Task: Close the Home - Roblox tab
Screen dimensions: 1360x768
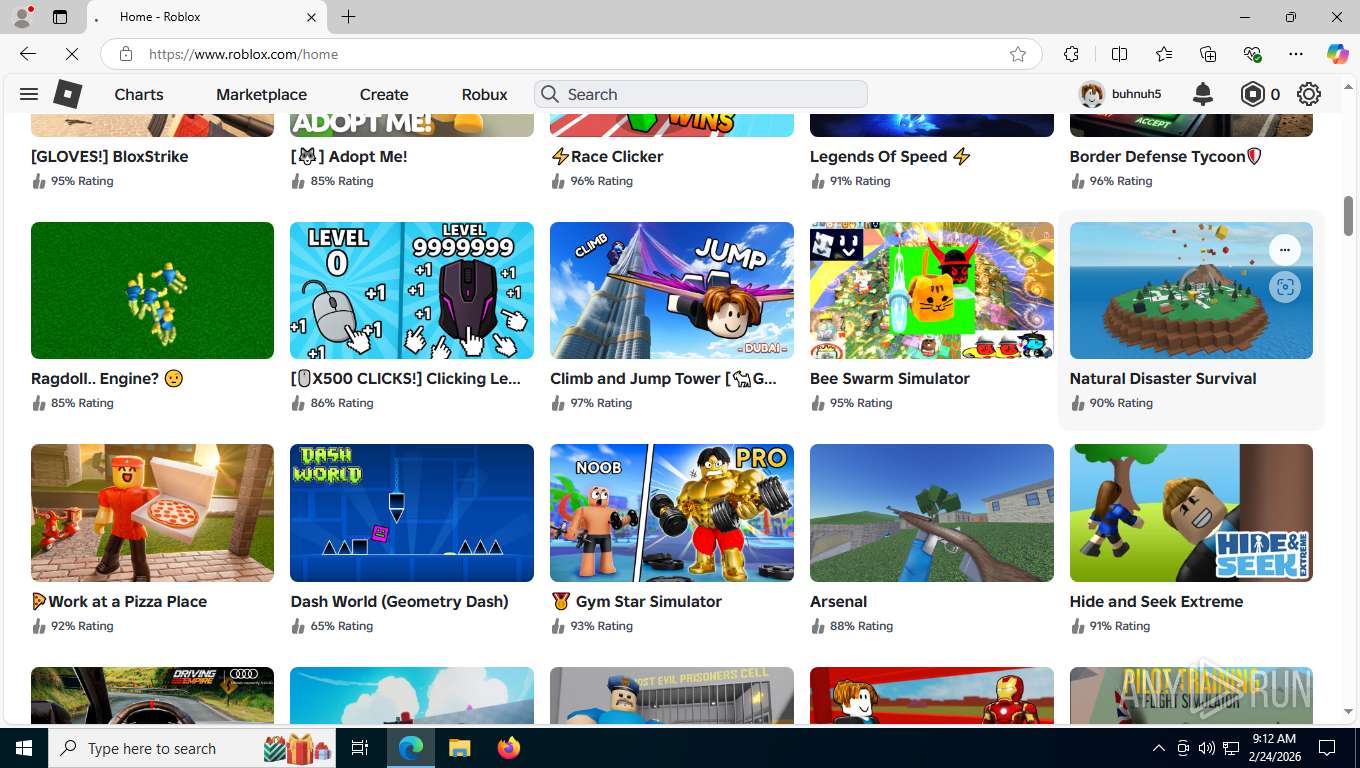Action: pyautogui.click(x=311, y=17)
